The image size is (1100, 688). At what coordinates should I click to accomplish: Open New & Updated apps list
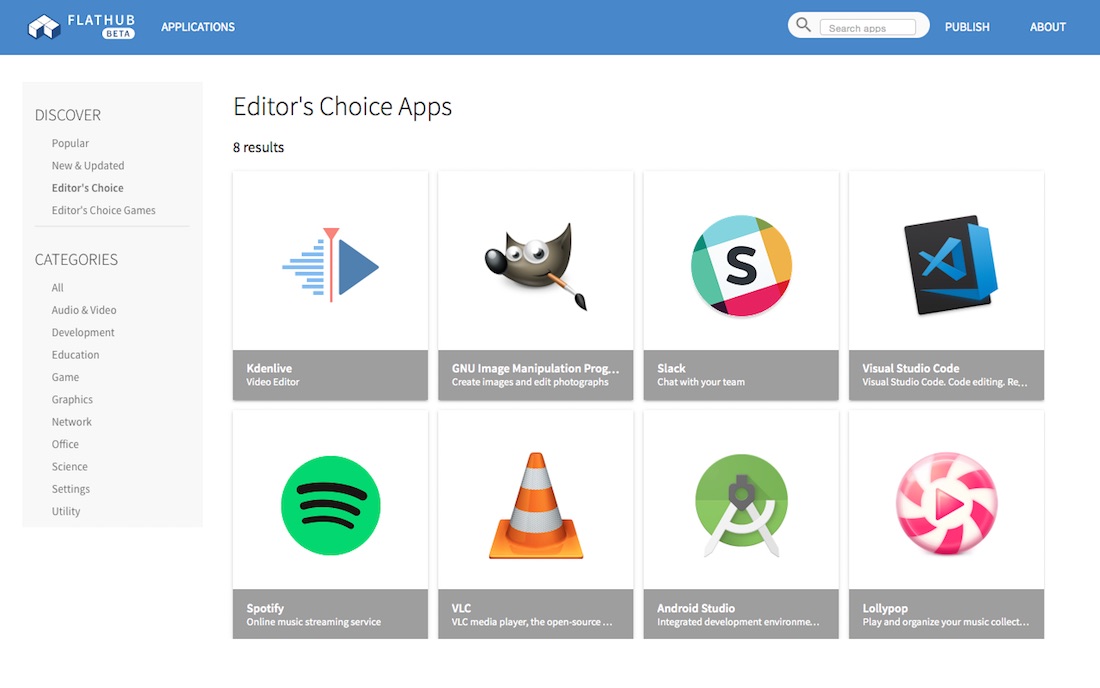click(x=88, y=166)
